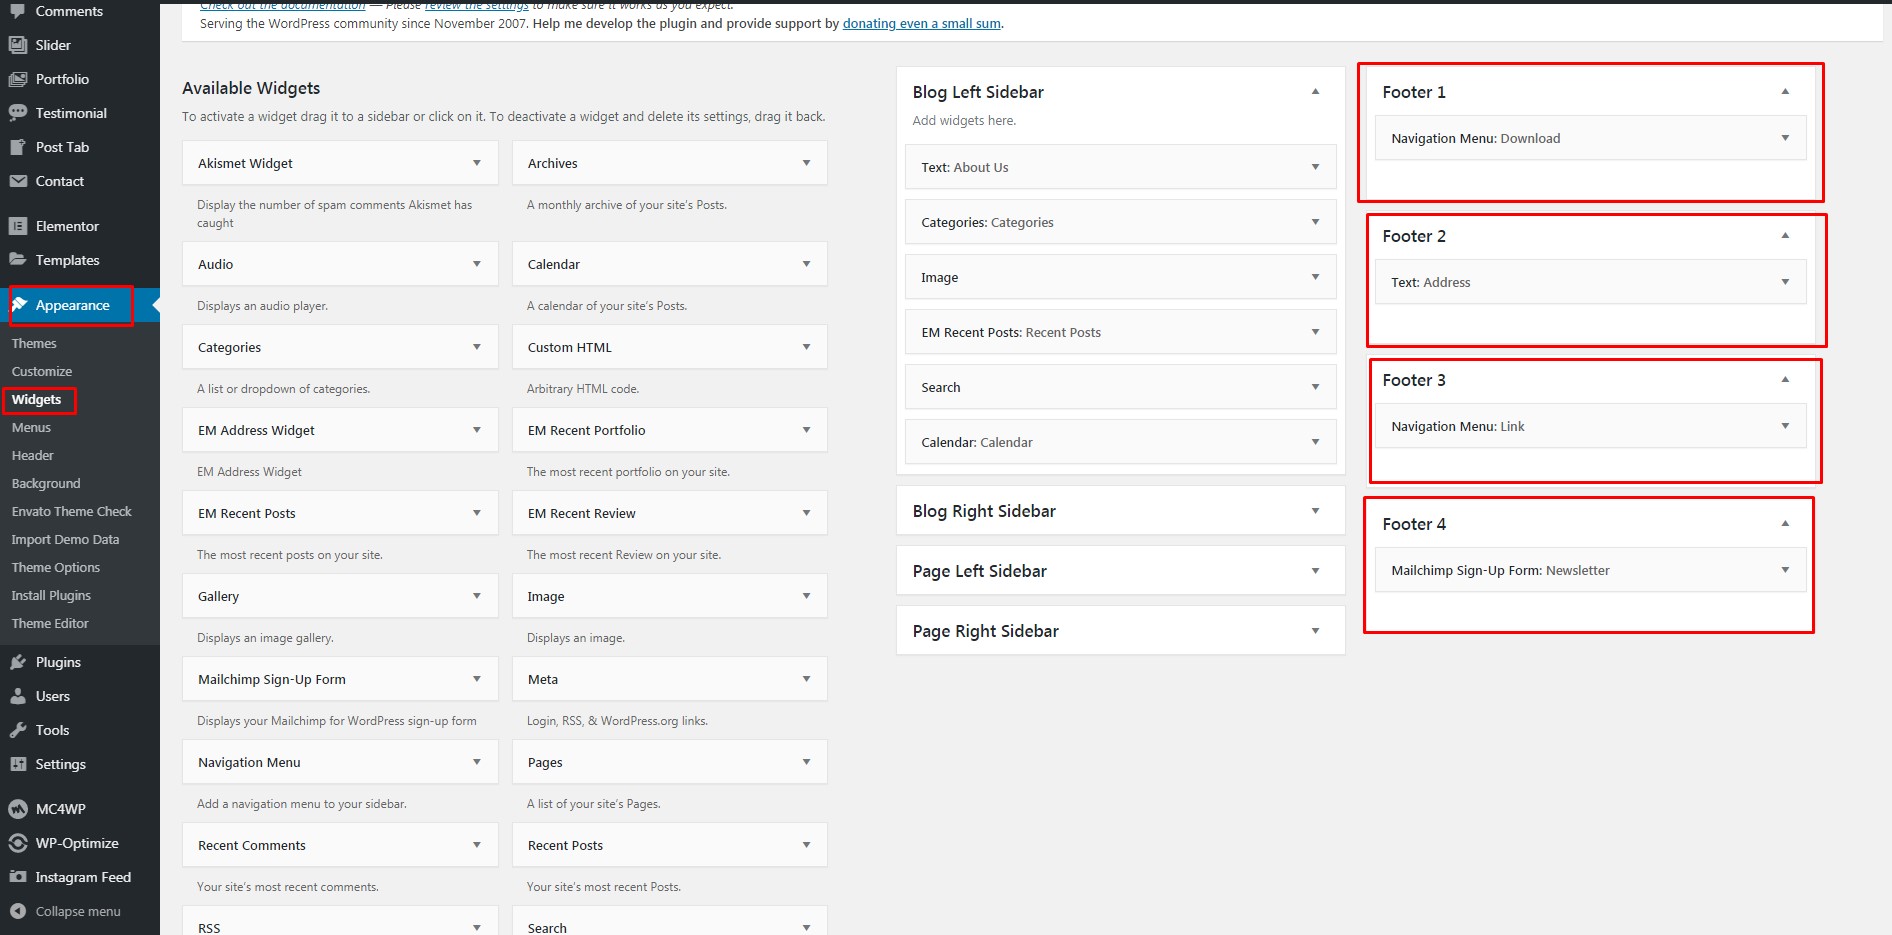The height and width of the screenshot is (935, 1892).
Task: Expand the Audio widget dropdown arrow
Action: click(477, 264)
